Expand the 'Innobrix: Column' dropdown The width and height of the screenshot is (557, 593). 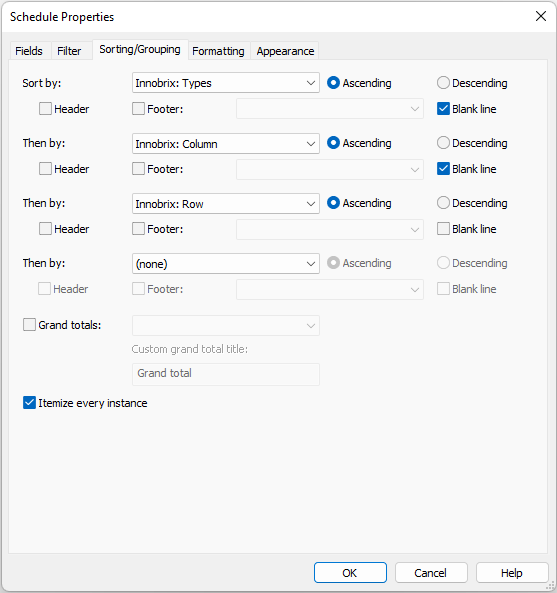click(x=226, y=144)
